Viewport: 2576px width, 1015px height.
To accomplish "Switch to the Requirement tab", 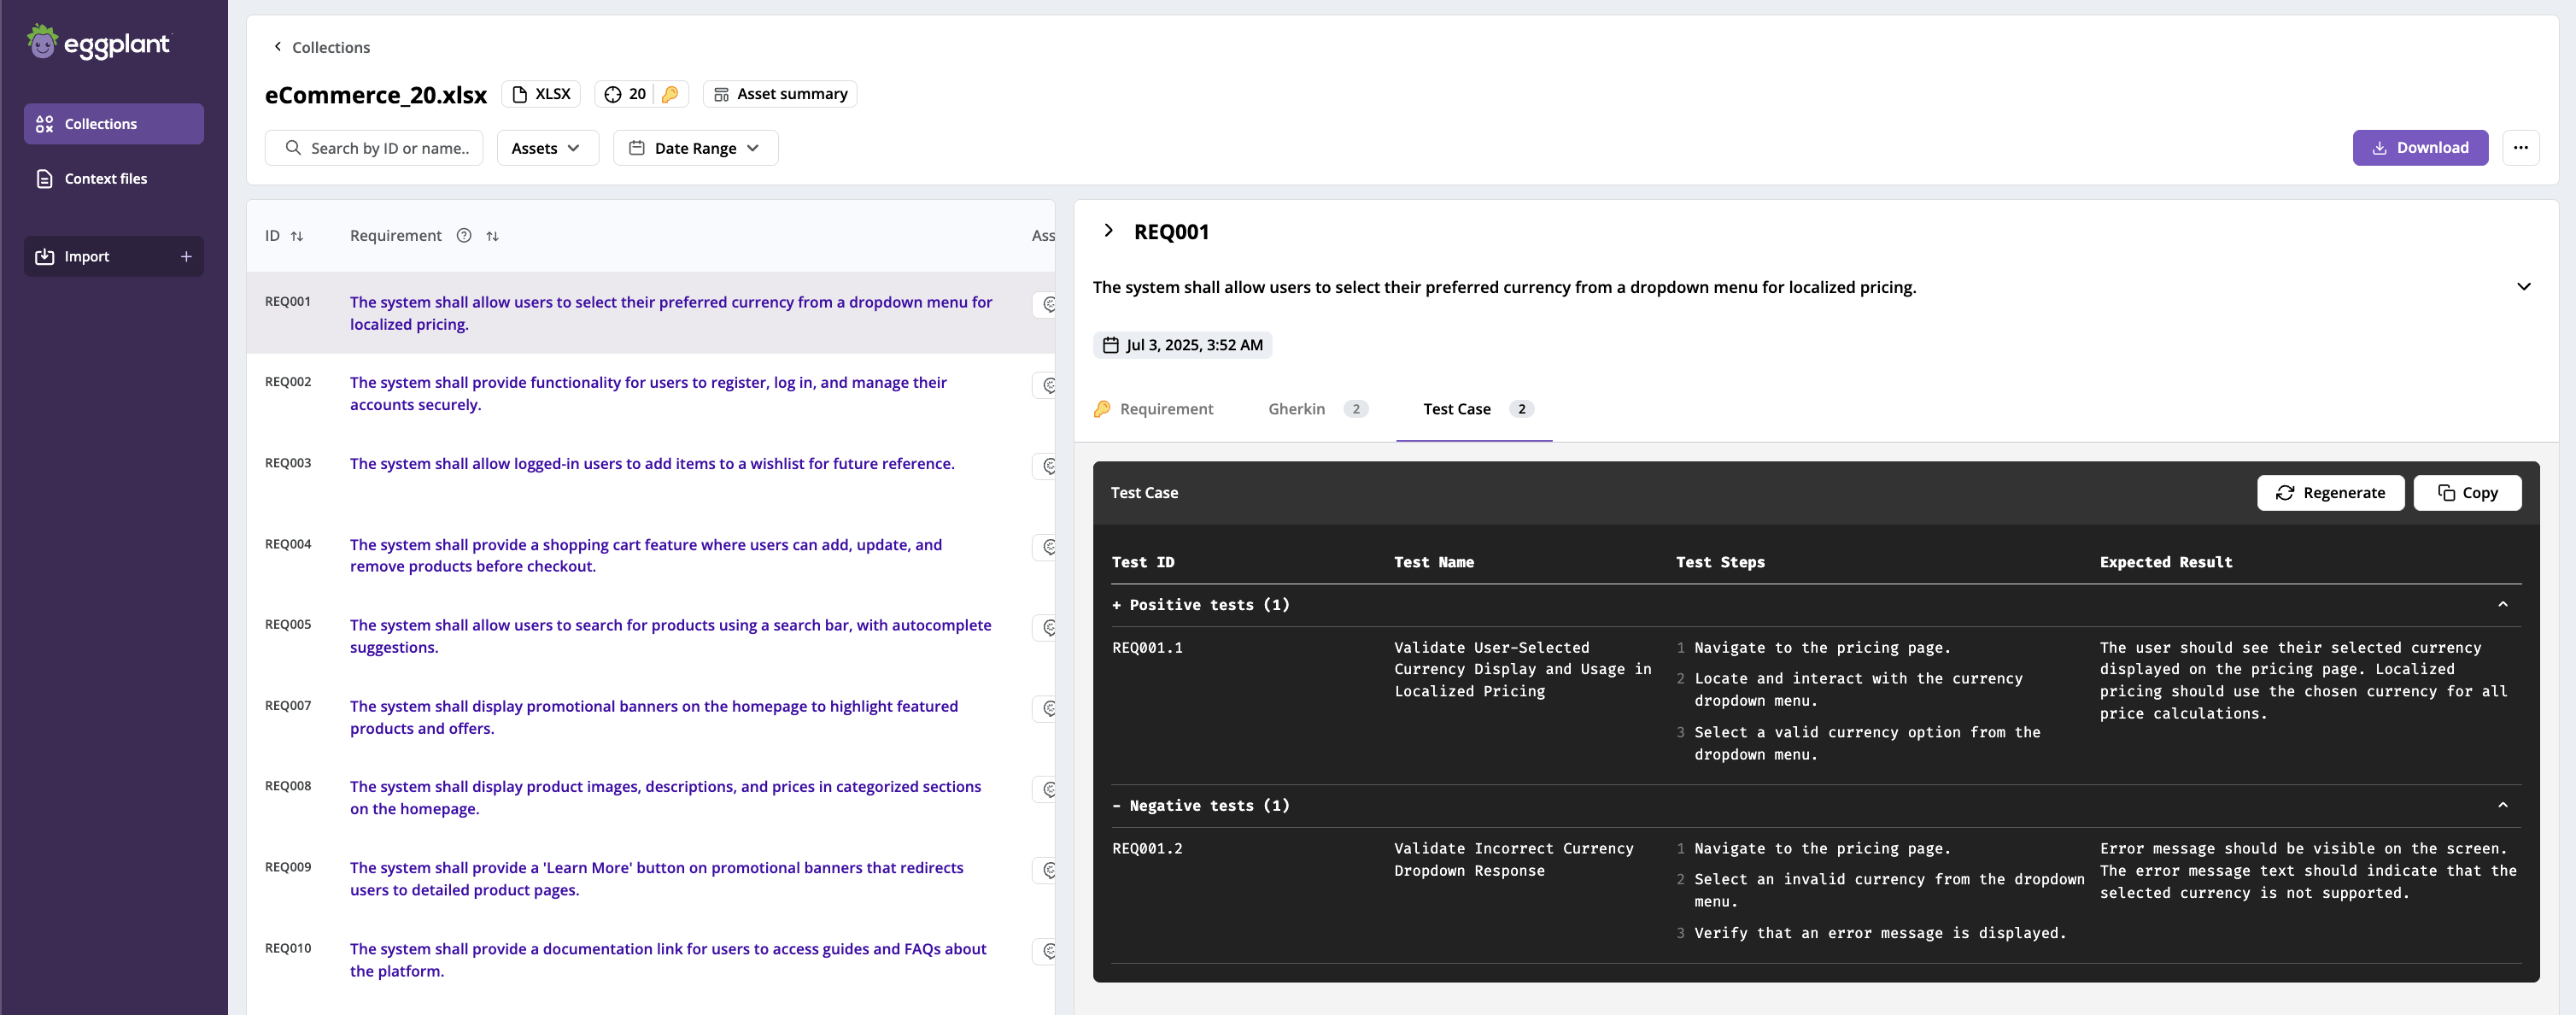I will point(1153,409).
